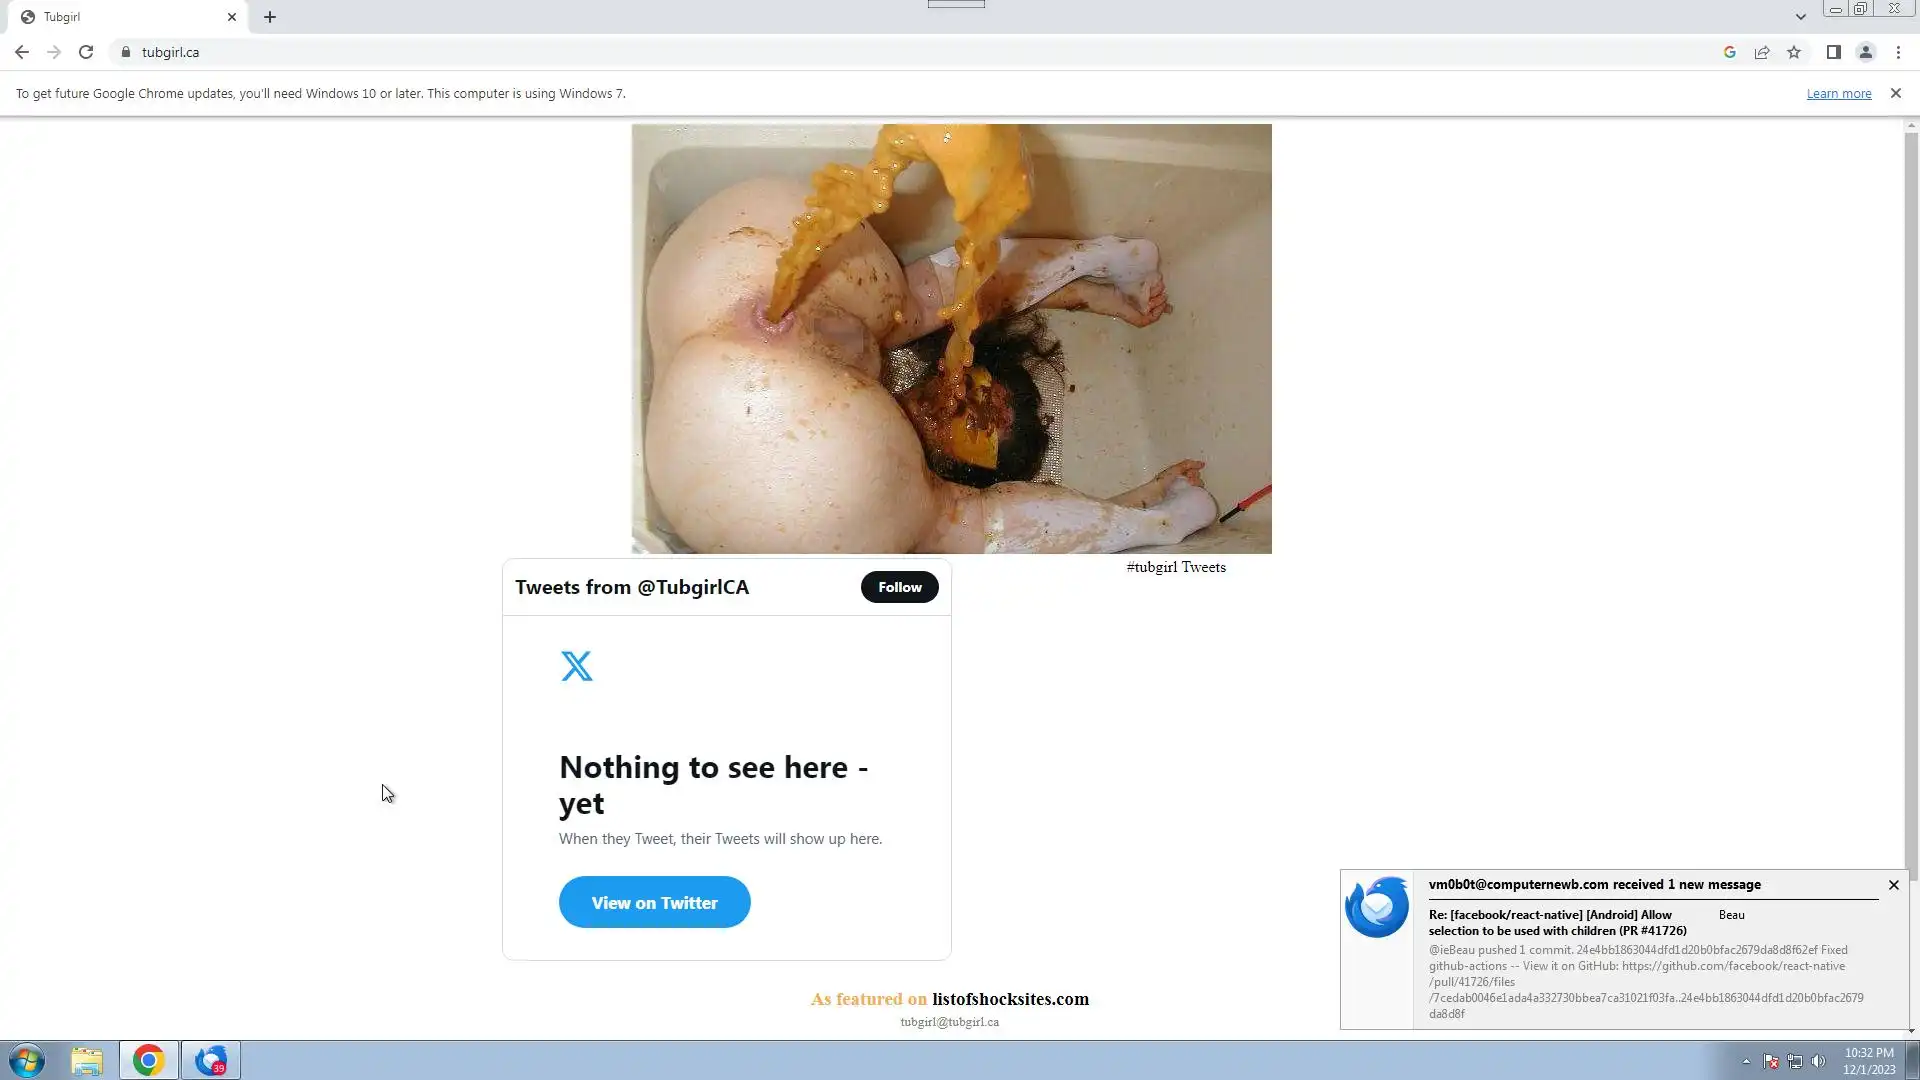Screen dimensions: 1920x1080
Task: Reload the current page
Action: point(86,52)
